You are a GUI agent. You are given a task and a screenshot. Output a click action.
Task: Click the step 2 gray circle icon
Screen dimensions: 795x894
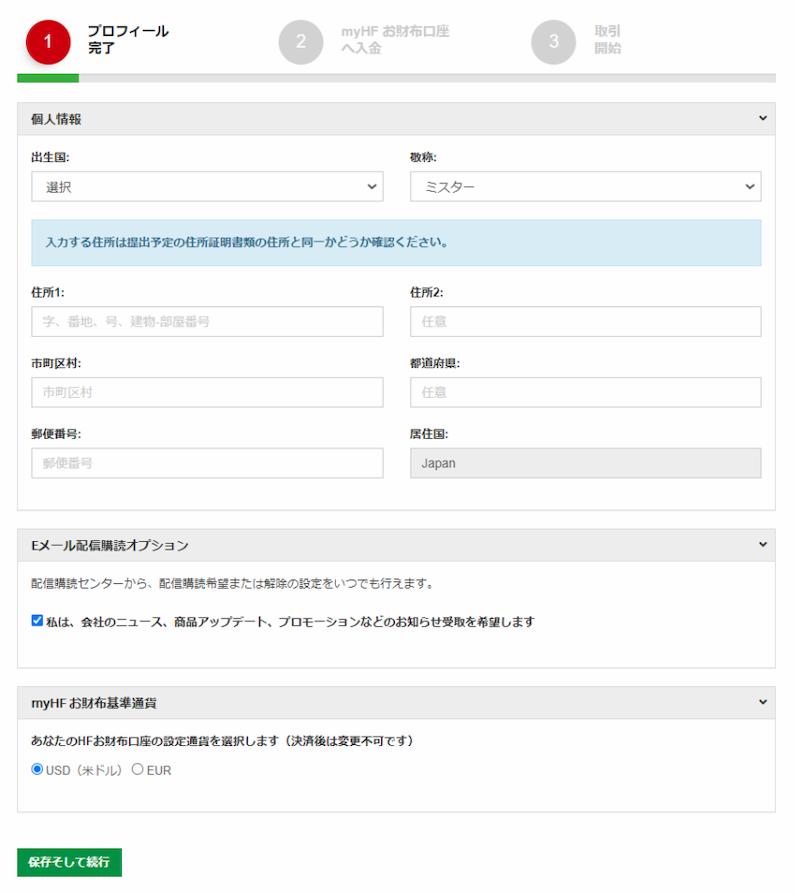pyautogui.click(x=301, y=42)
